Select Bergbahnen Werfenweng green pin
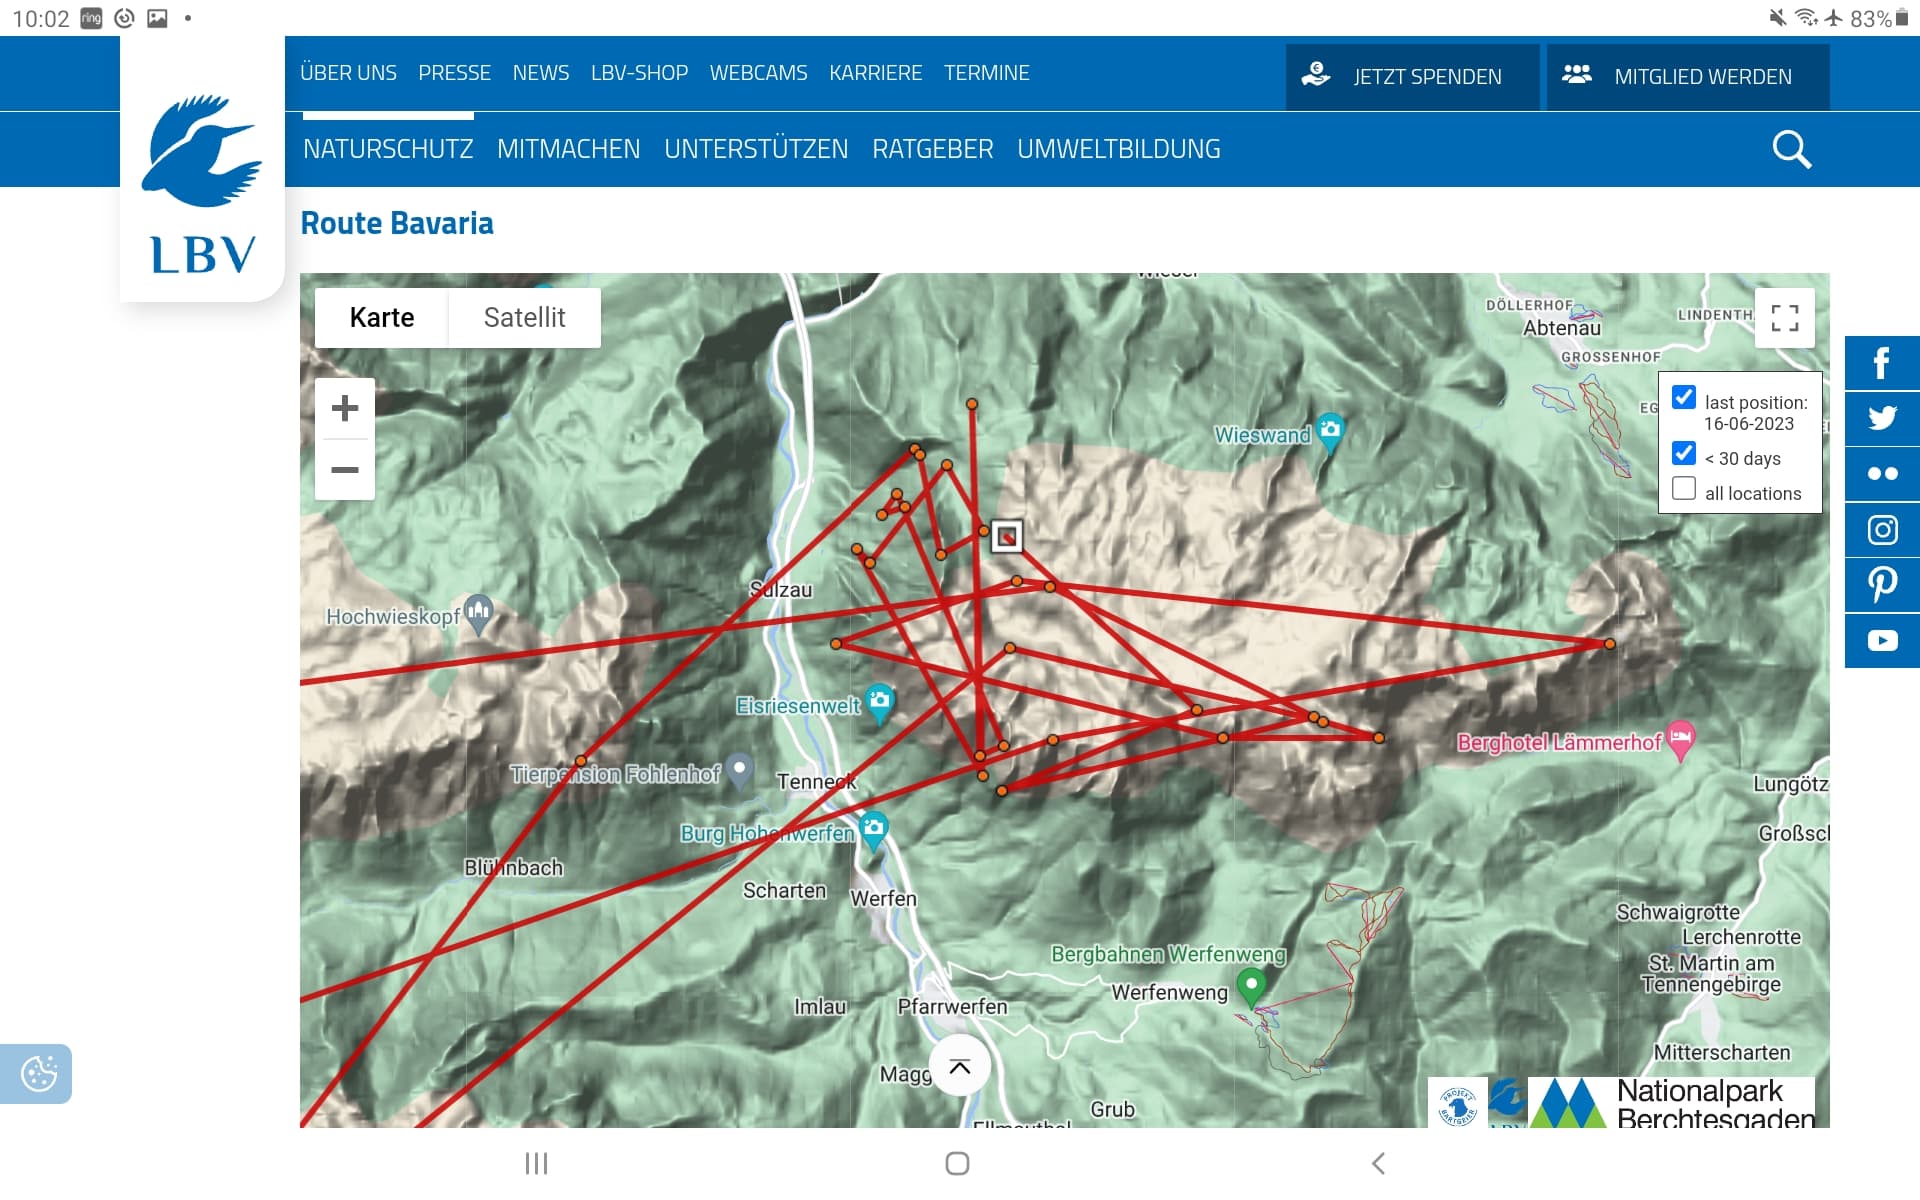The image size is (1920, 1200). pyautogui.click(x=1251, y=987)
